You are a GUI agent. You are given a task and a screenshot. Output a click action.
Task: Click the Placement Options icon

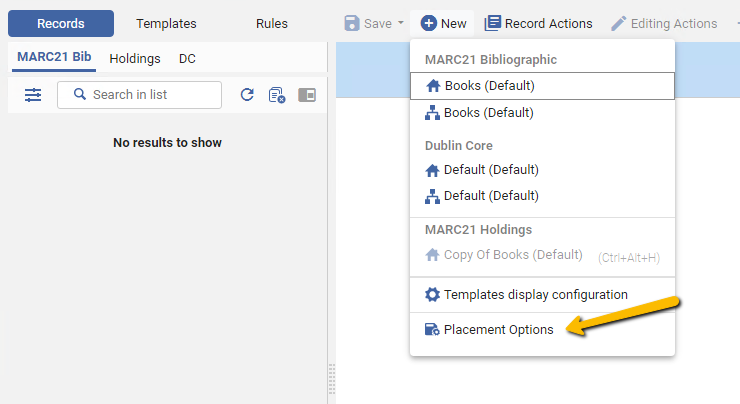[432, 329]
